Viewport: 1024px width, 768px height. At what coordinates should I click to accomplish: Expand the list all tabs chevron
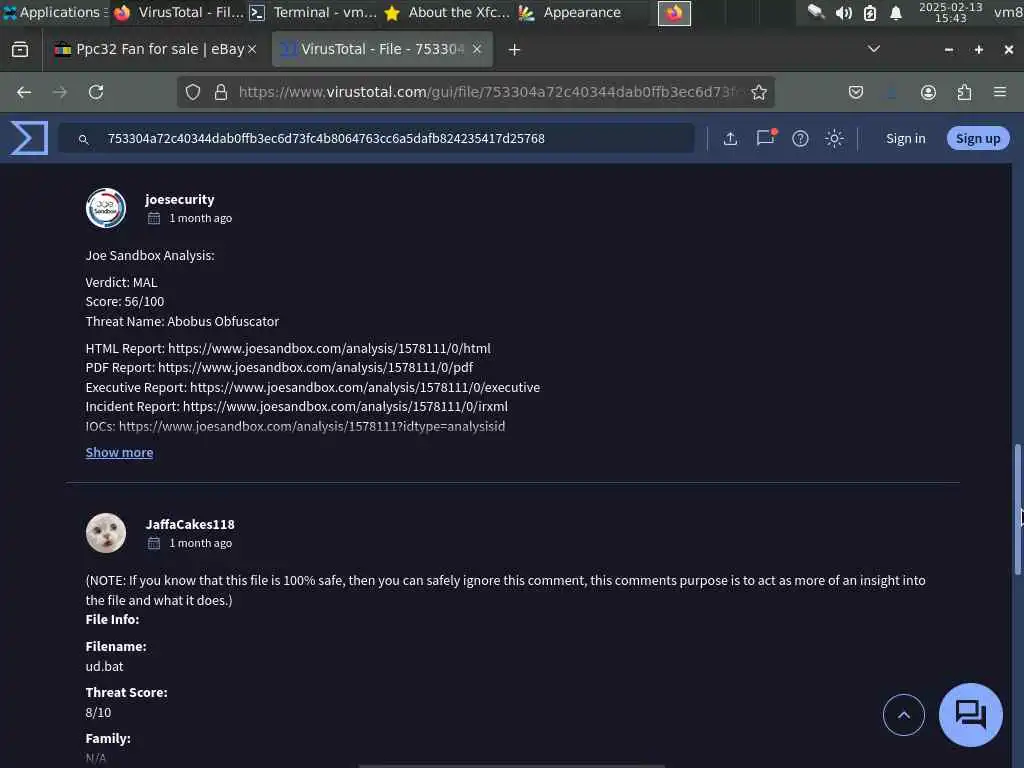(x=874, y=49)
